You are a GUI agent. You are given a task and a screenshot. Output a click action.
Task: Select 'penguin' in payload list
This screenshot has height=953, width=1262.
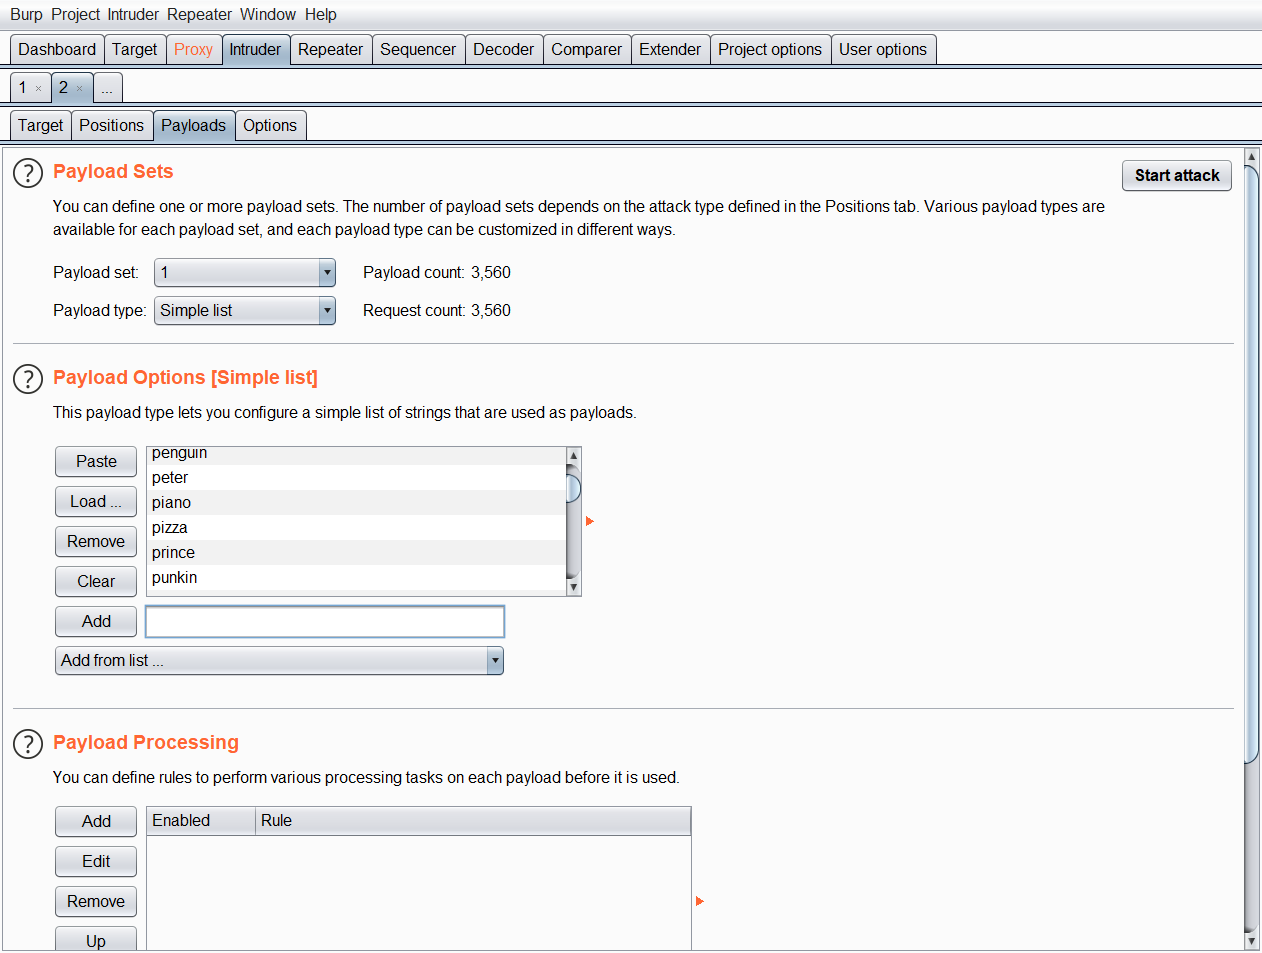click(x=356, y=456)
